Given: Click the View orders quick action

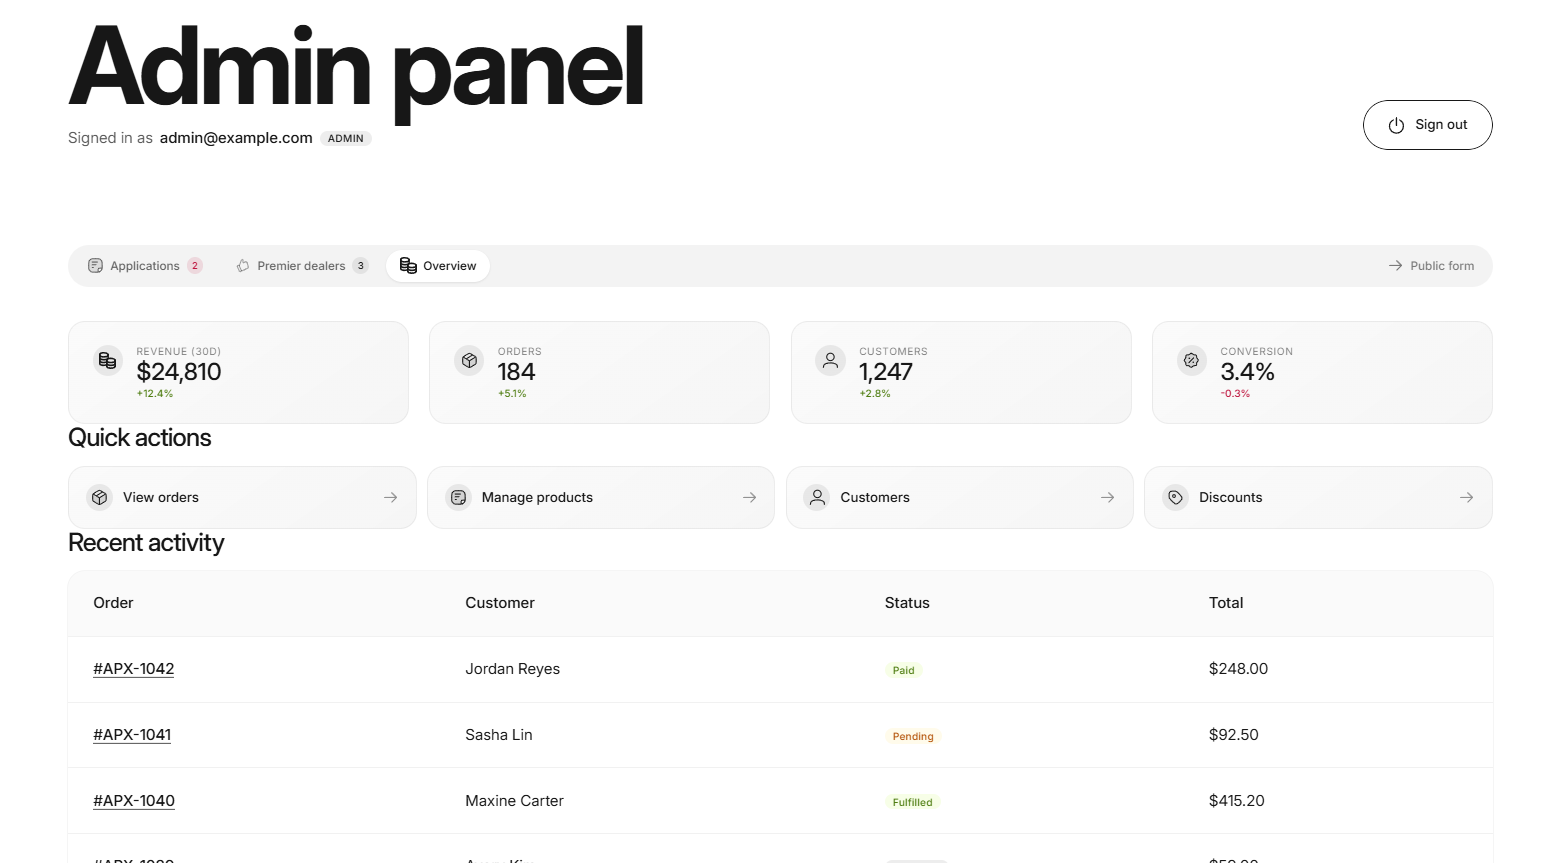Looking at the screenshot, I should [242, 497].
